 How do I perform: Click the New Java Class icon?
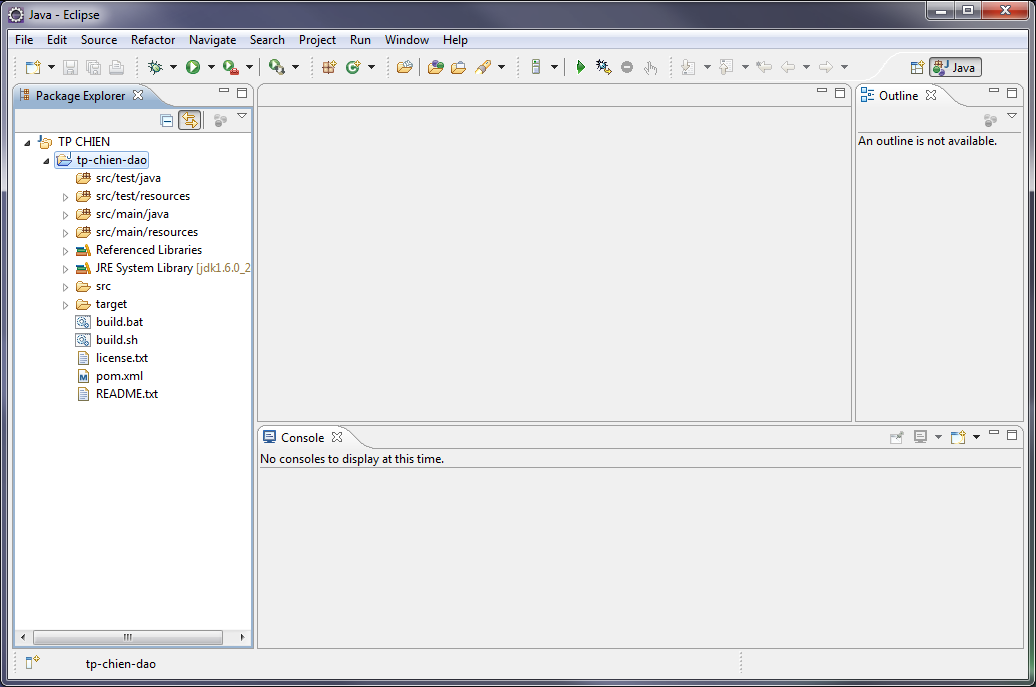click(x=353, y=67)
